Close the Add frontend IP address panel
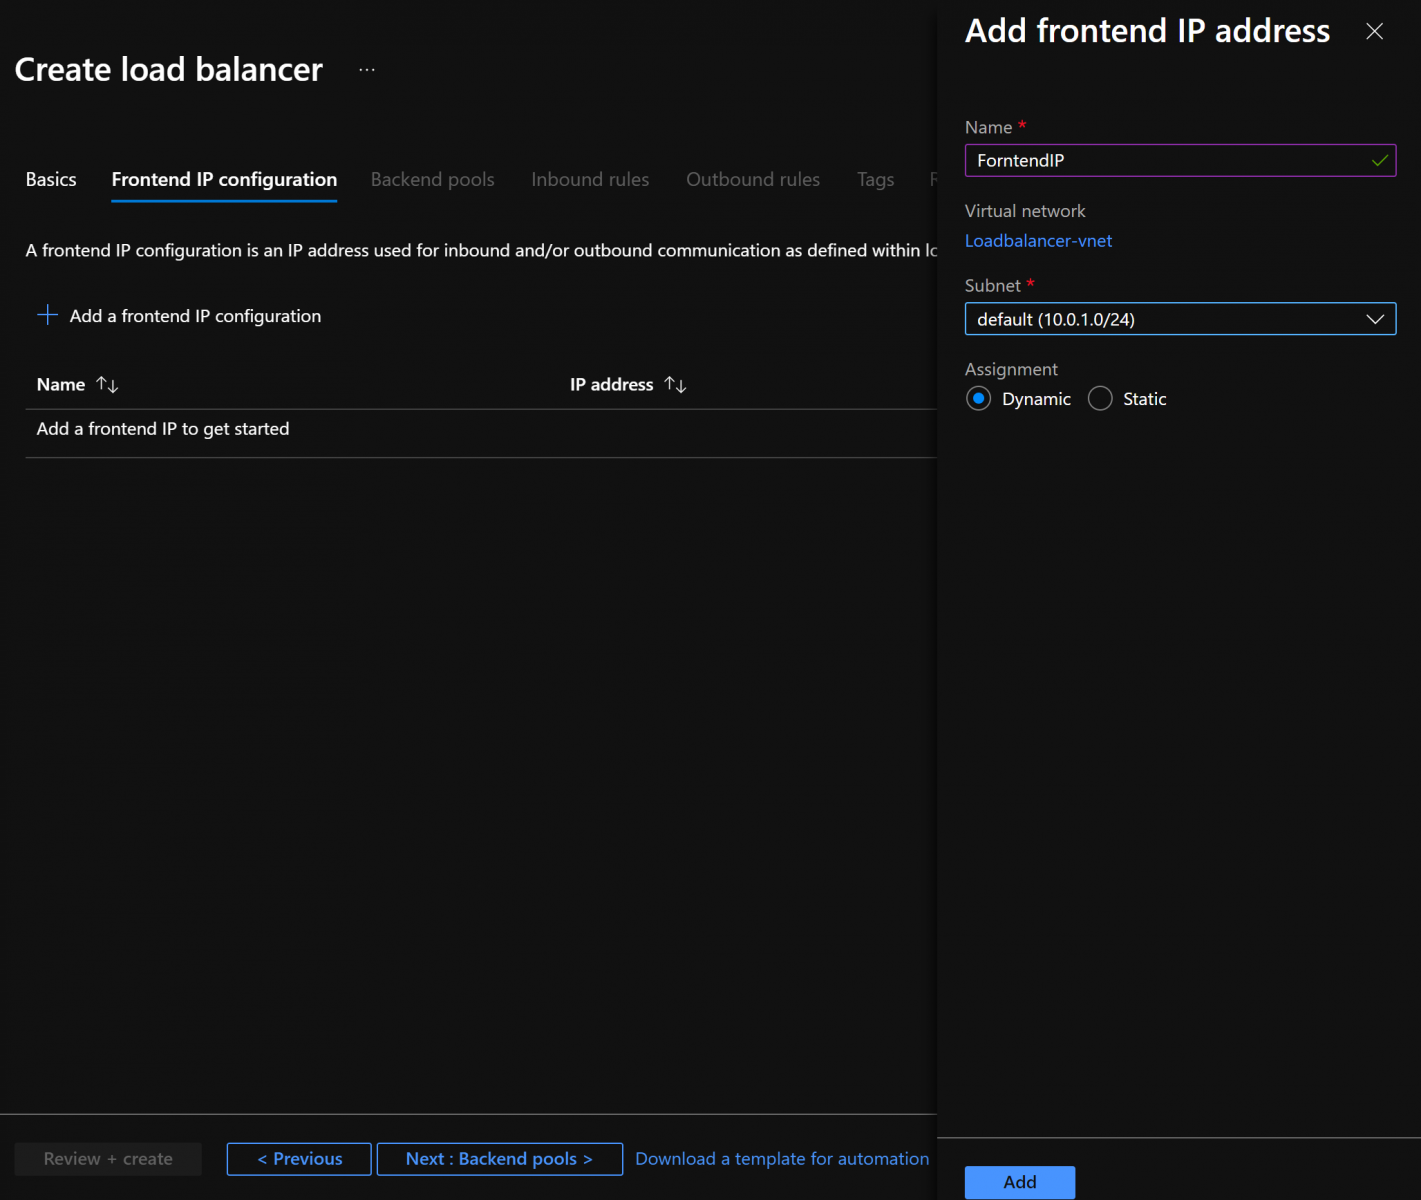Screen dimensions: 1421x1200 coord(1374,32)
